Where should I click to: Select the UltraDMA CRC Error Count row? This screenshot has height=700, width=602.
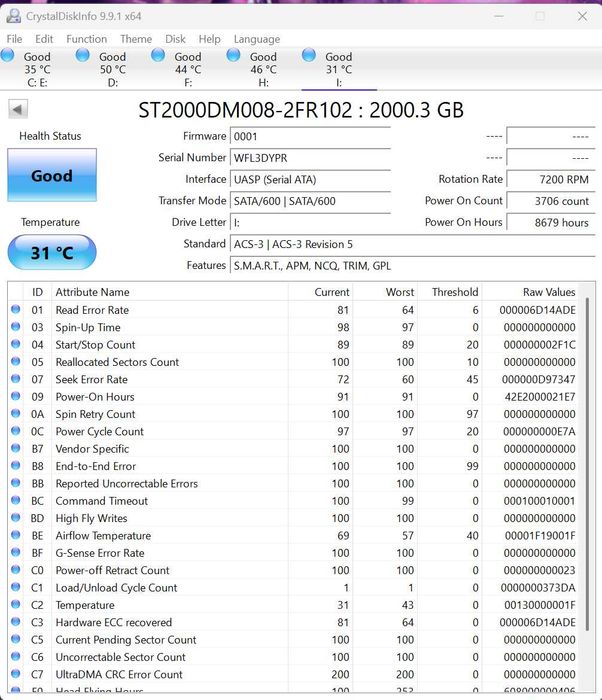pos(294,674)
